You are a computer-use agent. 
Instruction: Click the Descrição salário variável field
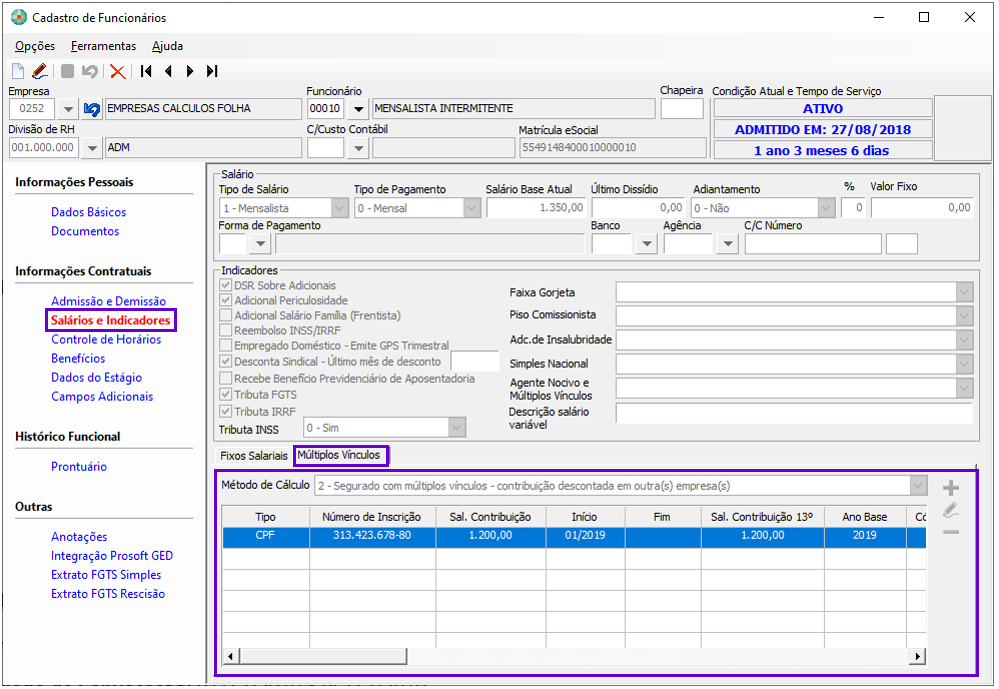pyautogui.click(x=794, y=413)
